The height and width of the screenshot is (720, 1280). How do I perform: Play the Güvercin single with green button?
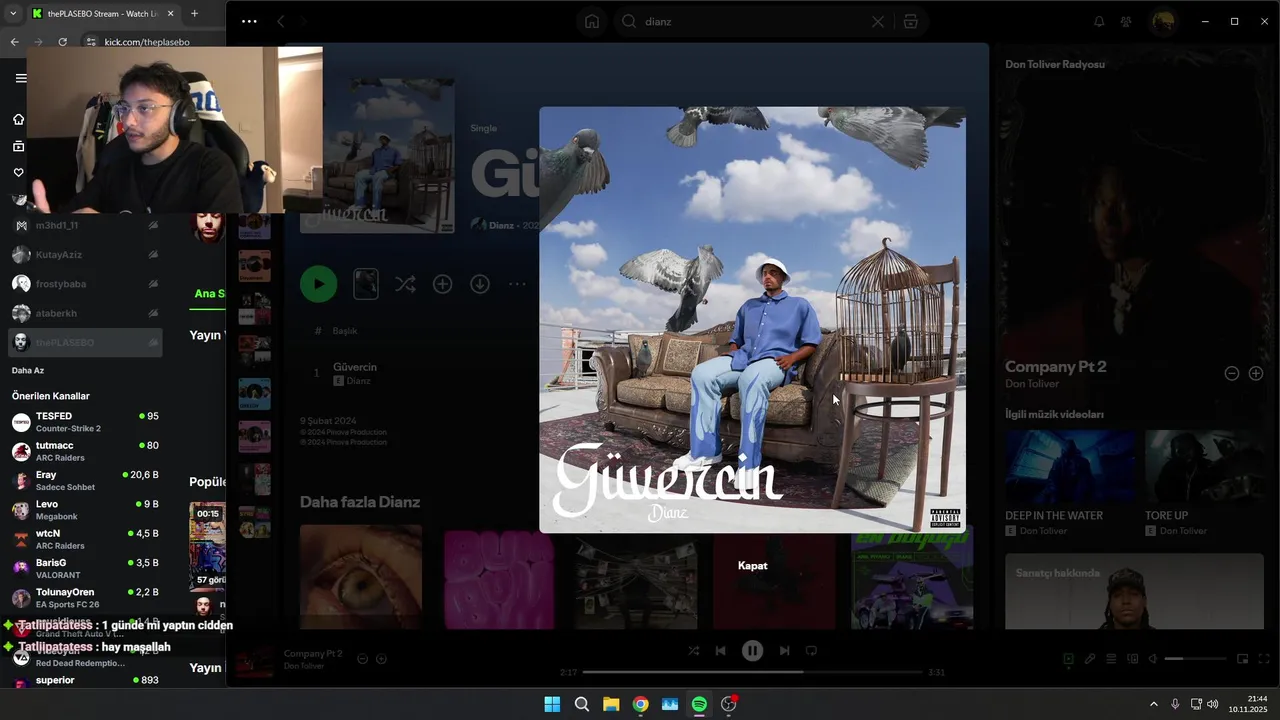319,284
